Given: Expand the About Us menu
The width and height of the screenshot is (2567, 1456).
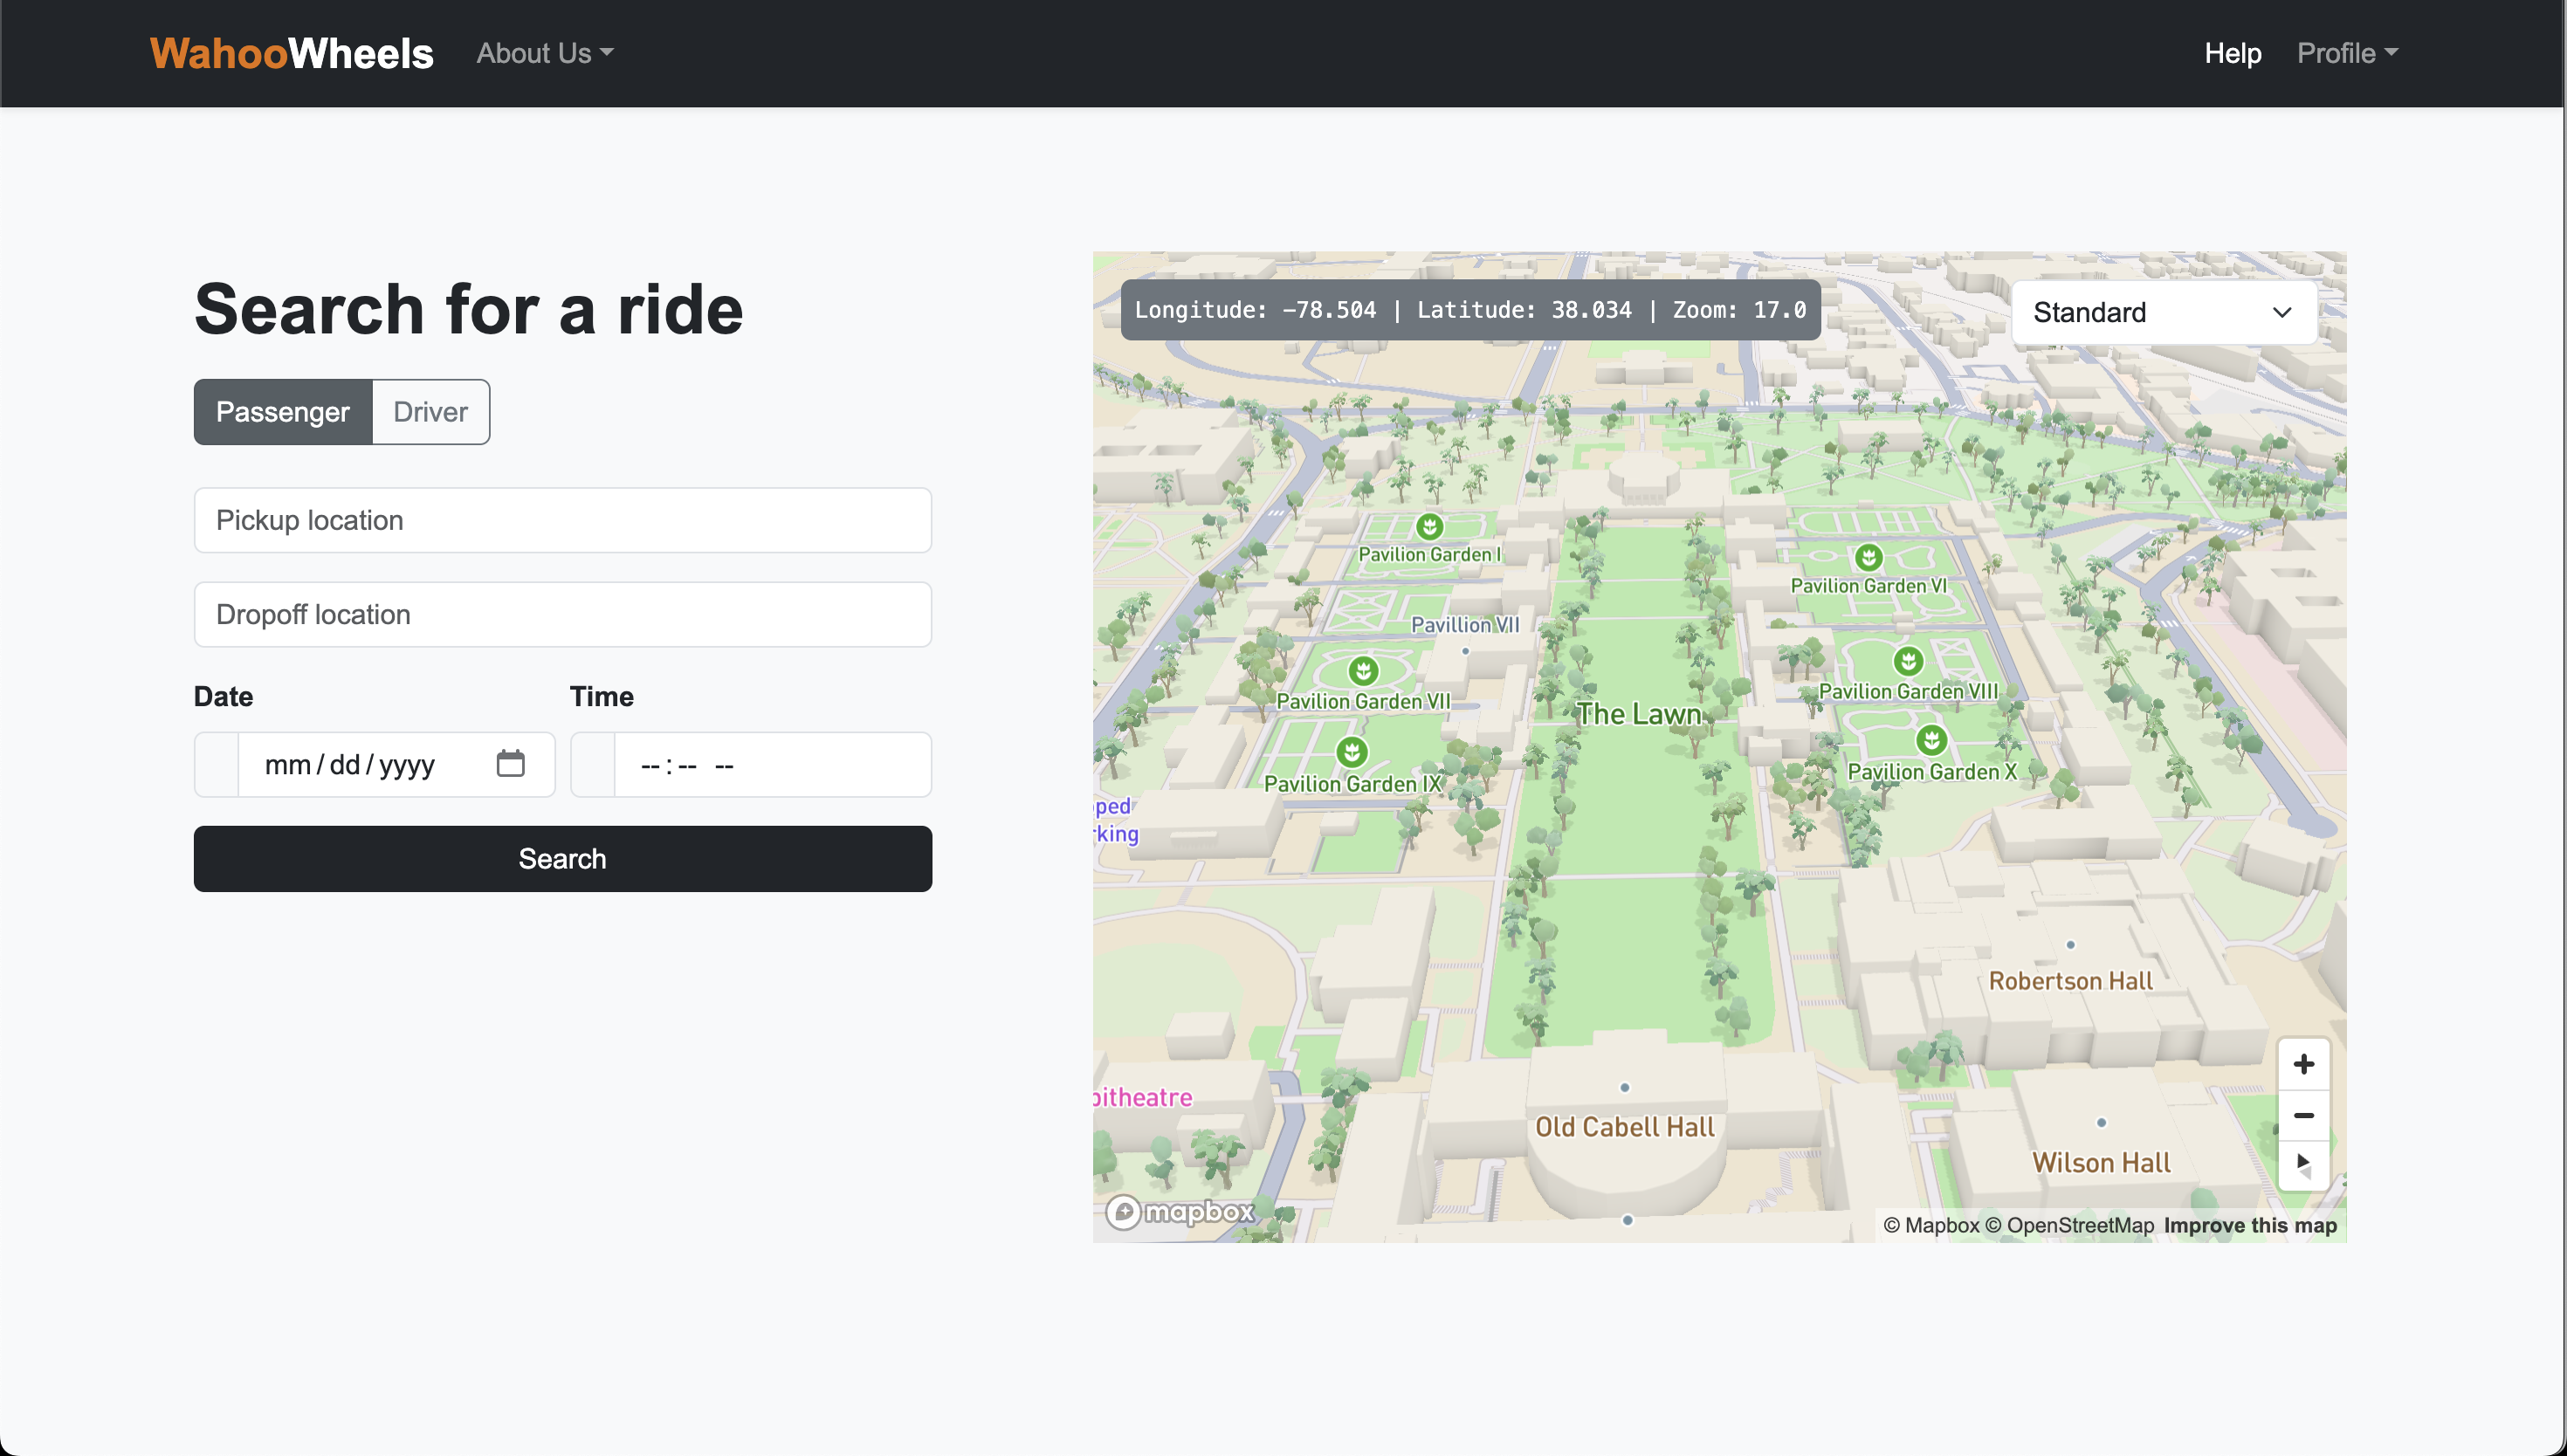Looking at the screenshot, I should pyautogui.click(x=544, y=53).
